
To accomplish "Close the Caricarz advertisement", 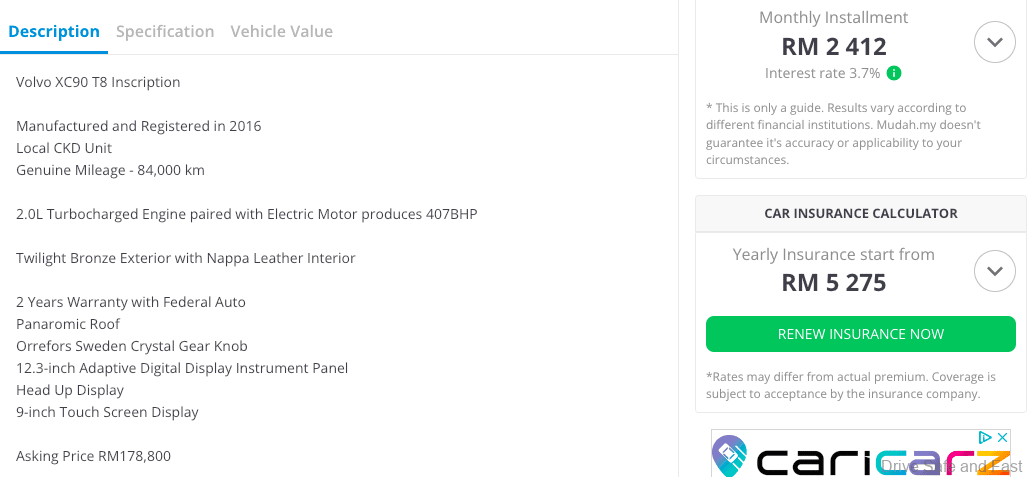I will click(1002, 438).
